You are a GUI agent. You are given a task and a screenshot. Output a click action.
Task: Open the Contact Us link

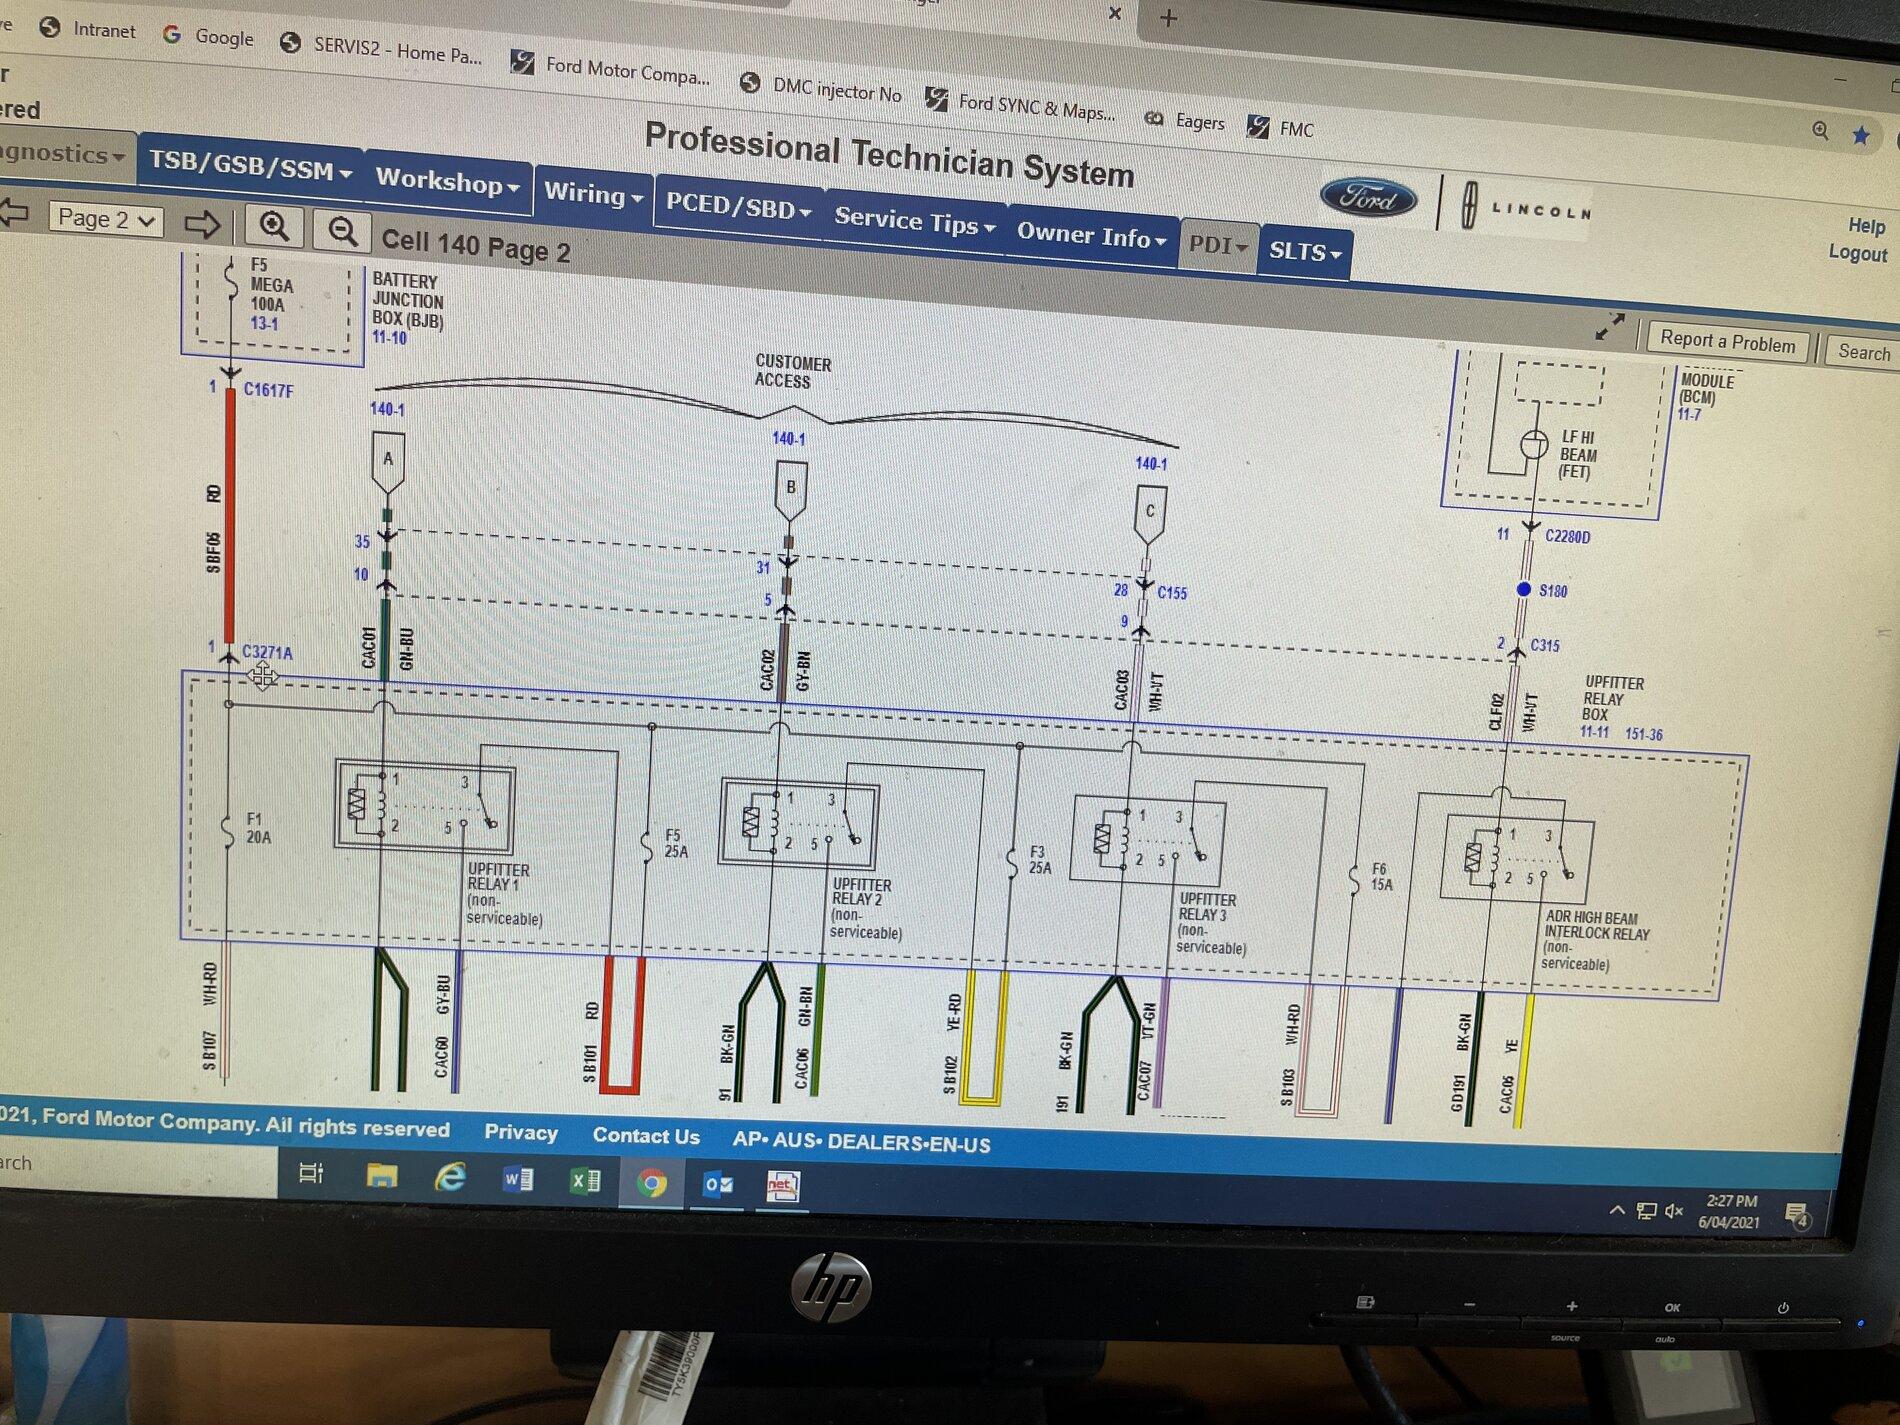(646, 1136)
